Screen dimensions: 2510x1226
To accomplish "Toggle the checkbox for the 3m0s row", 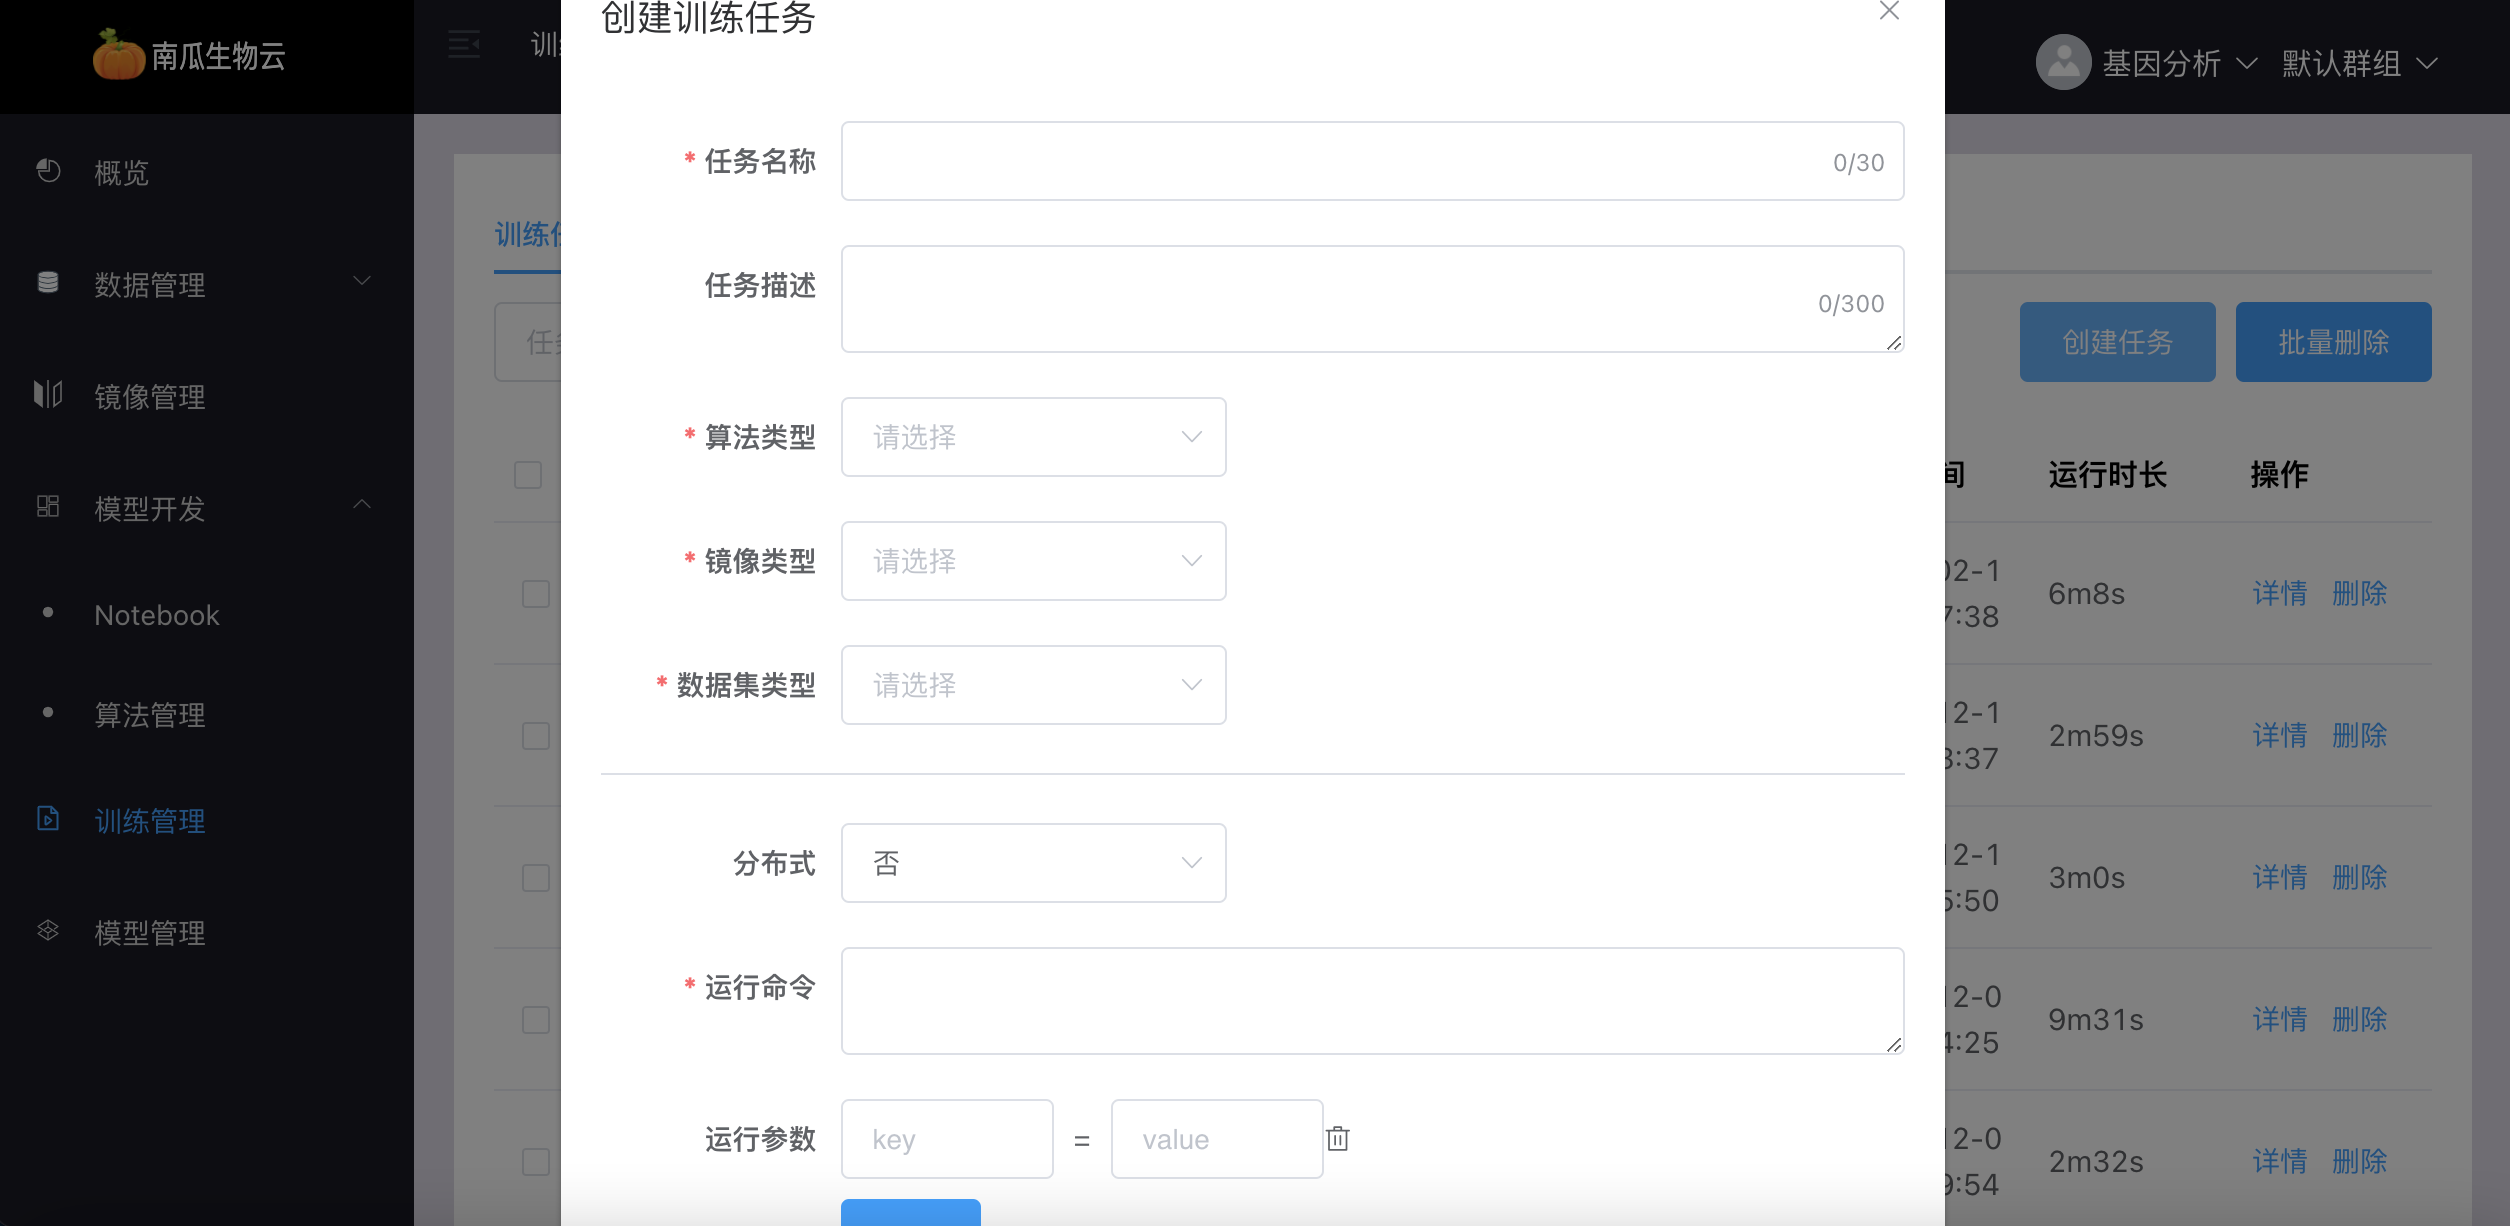I will pos(536,878).
